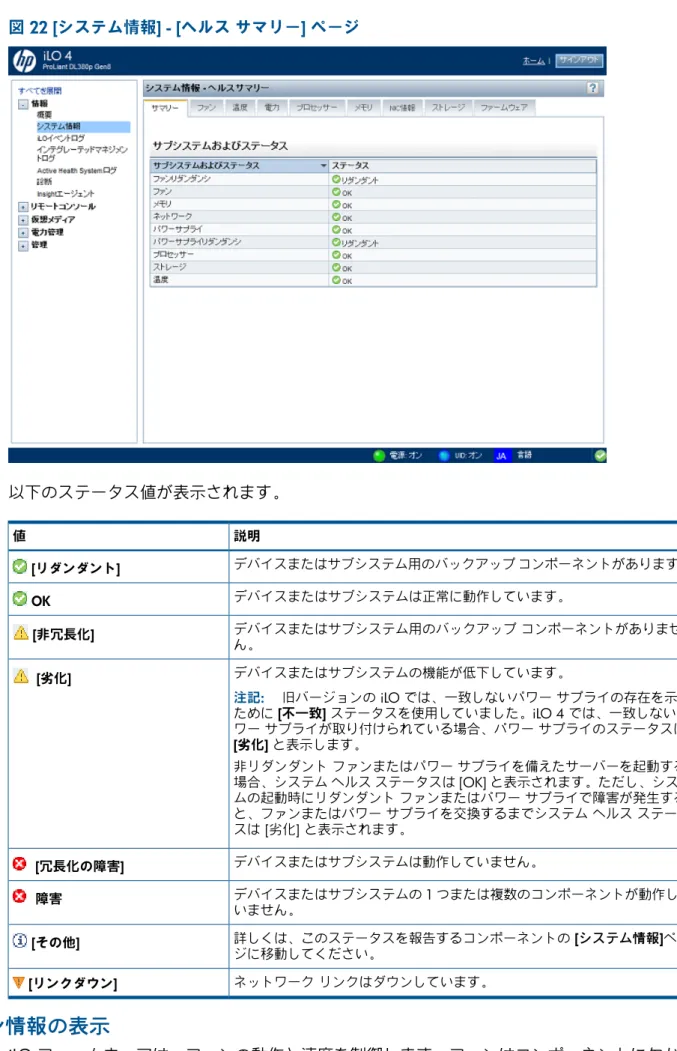Click the OK status icon for ストレージ
Image resolution: width=677 pixels, height=1051 pixels.
[336, 267]
